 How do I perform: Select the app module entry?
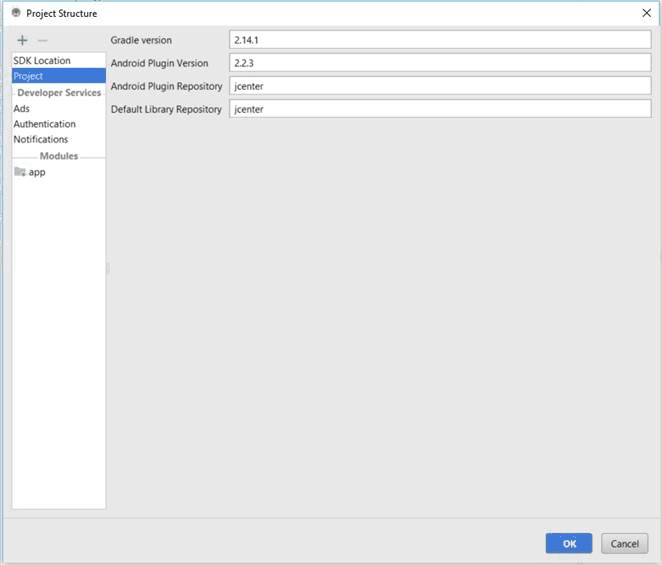pos(59,172)
